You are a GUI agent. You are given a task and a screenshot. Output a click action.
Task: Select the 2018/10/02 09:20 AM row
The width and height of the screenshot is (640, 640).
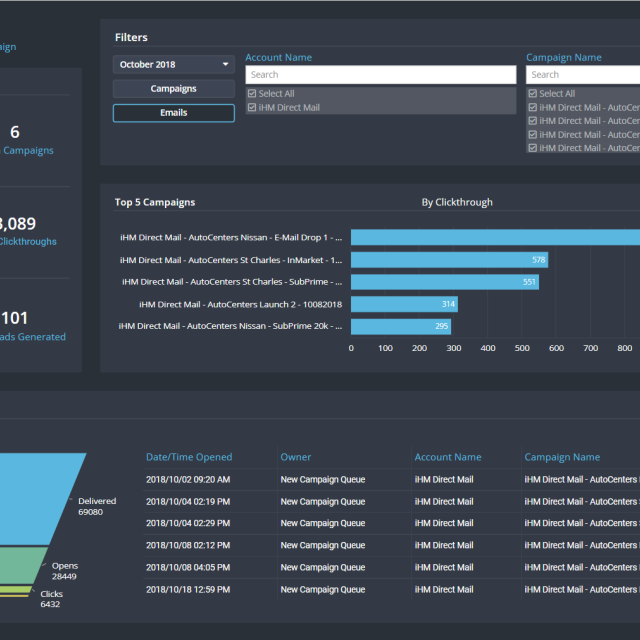pyautogui.click(x=391, y=480)
